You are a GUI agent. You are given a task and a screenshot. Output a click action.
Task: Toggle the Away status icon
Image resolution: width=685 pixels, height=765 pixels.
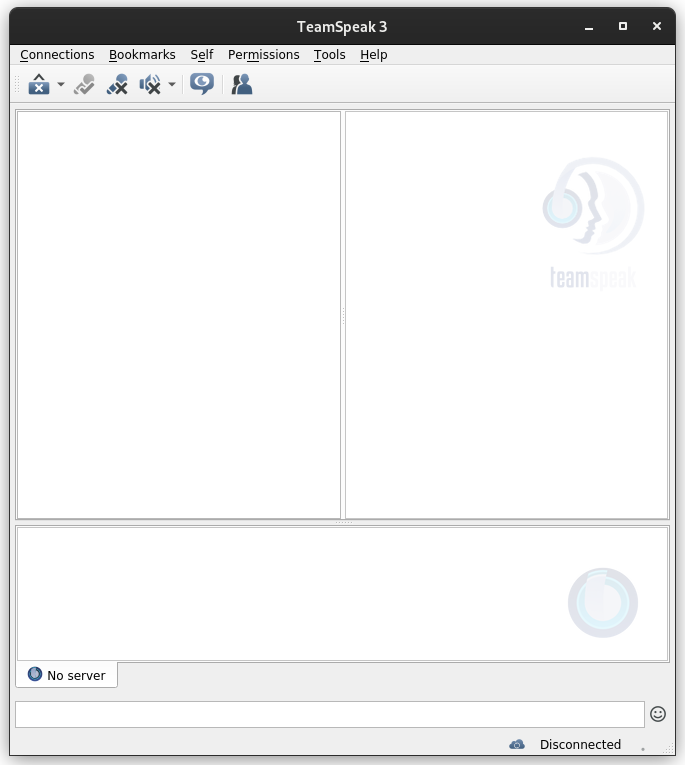[39, 84]
